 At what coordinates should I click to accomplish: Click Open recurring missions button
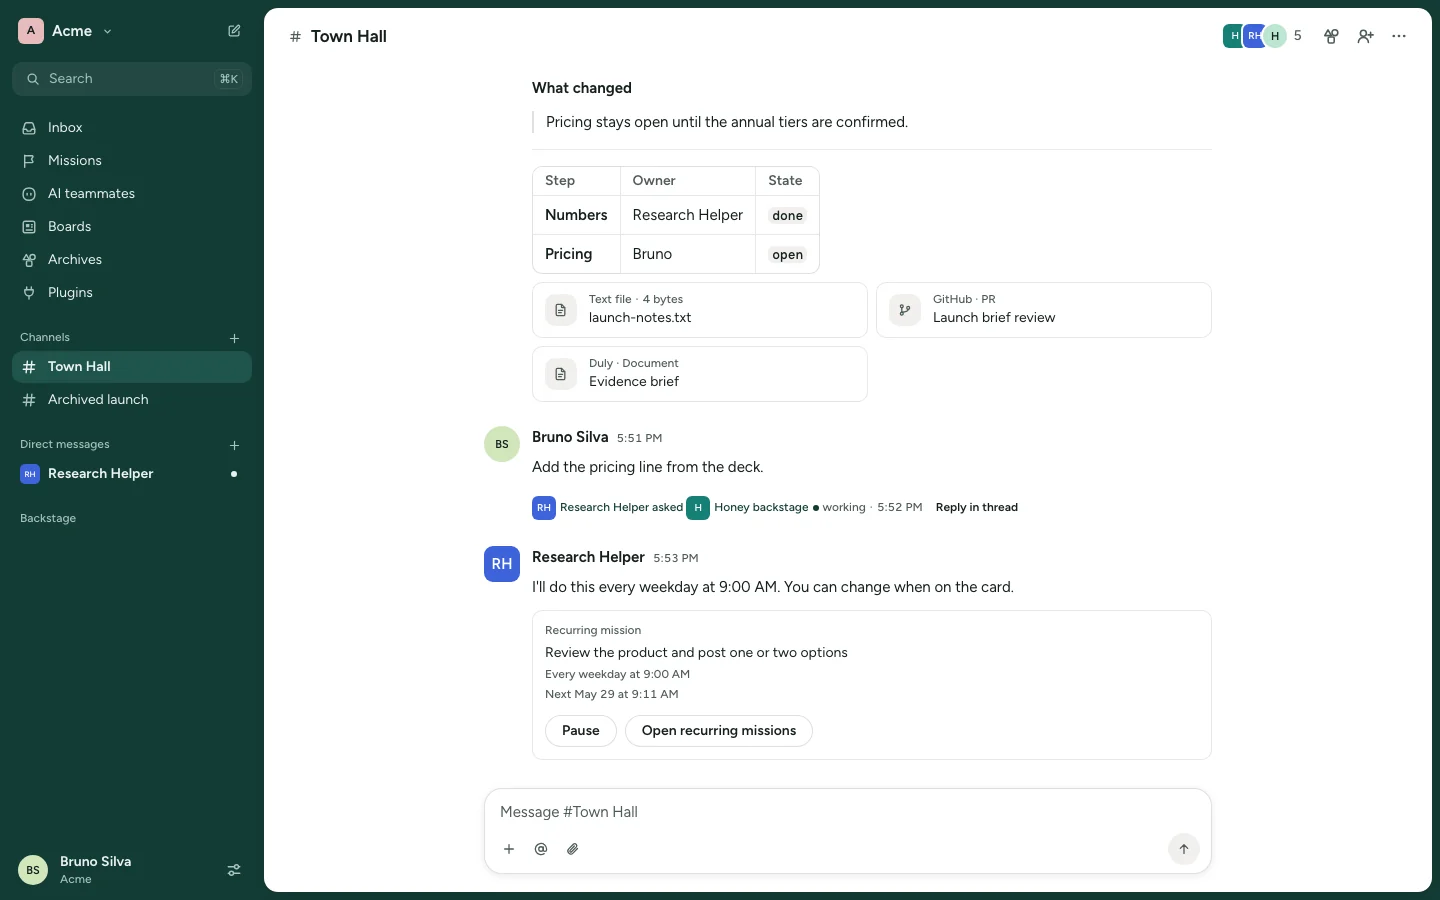719,731
